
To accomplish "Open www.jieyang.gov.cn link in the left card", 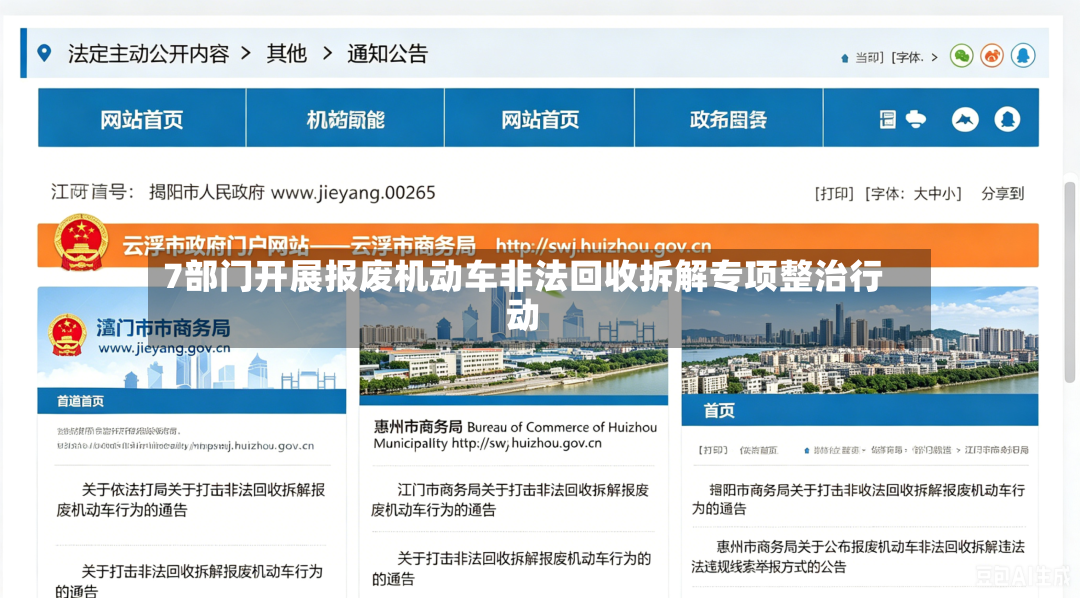I will pos(164,349).
